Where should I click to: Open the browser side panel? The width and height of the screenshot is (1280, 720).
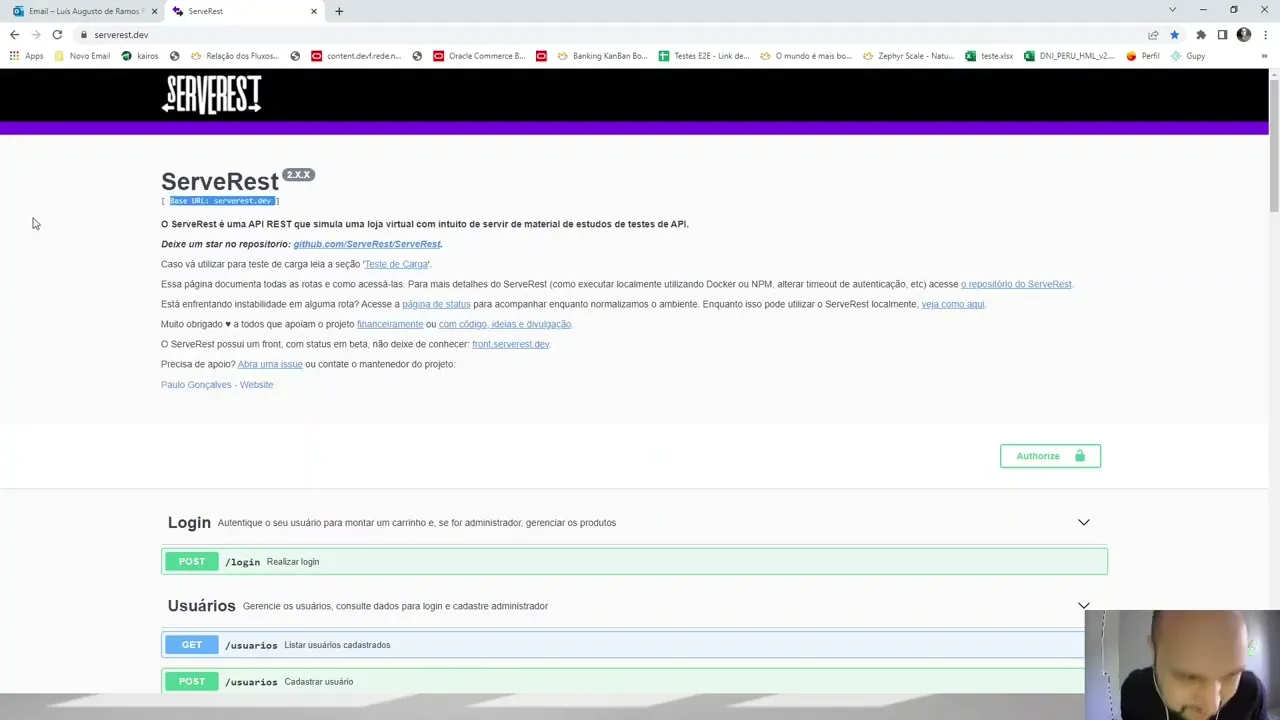click(x=1222, y=35)
